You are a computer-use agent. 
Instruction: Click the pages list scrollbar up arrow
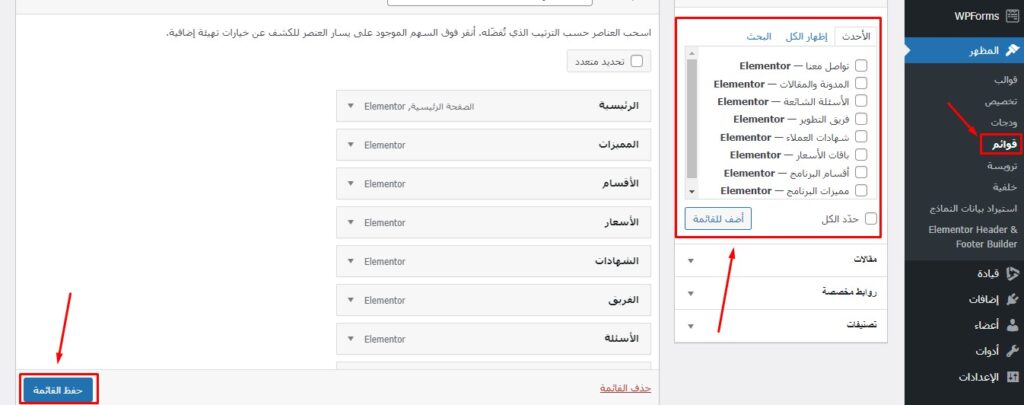[692, 53]
